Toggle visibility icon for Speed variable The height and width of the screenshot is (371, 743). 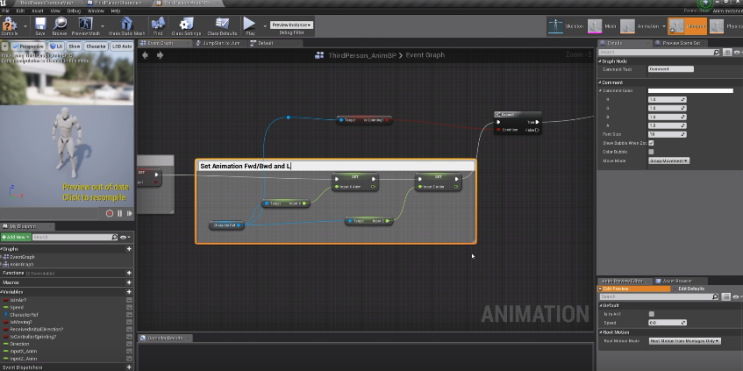pos(129,308)
